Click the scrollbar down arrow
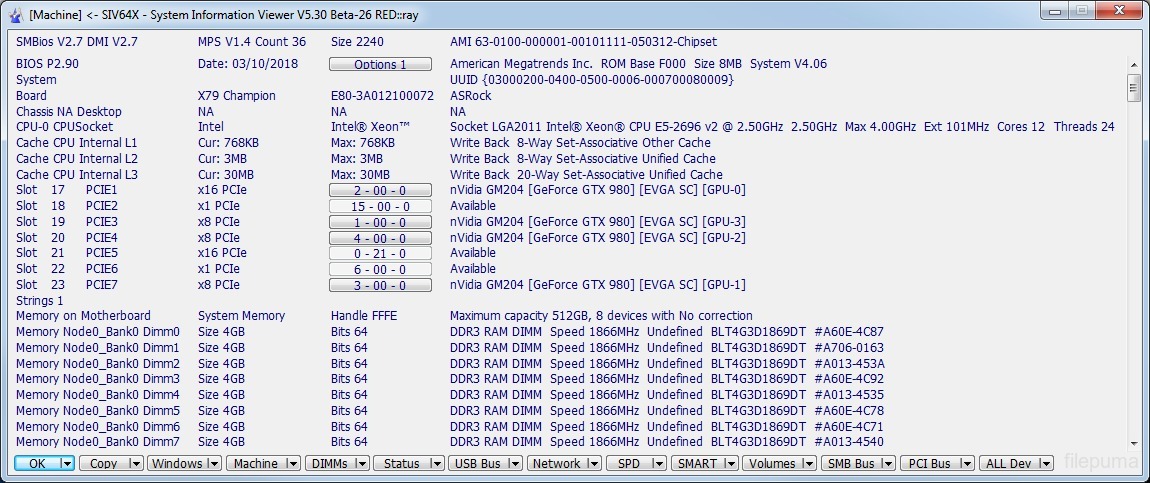The width and height of the screenshot is (1150, 483). (x=1134, y=444)
